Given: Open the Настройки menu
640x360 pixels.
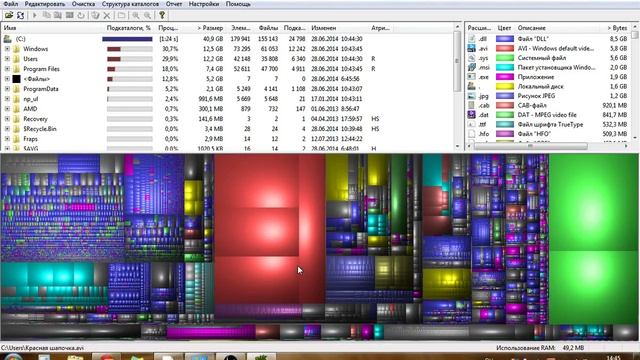Looking at the screenshot, I should pos(204,4).
